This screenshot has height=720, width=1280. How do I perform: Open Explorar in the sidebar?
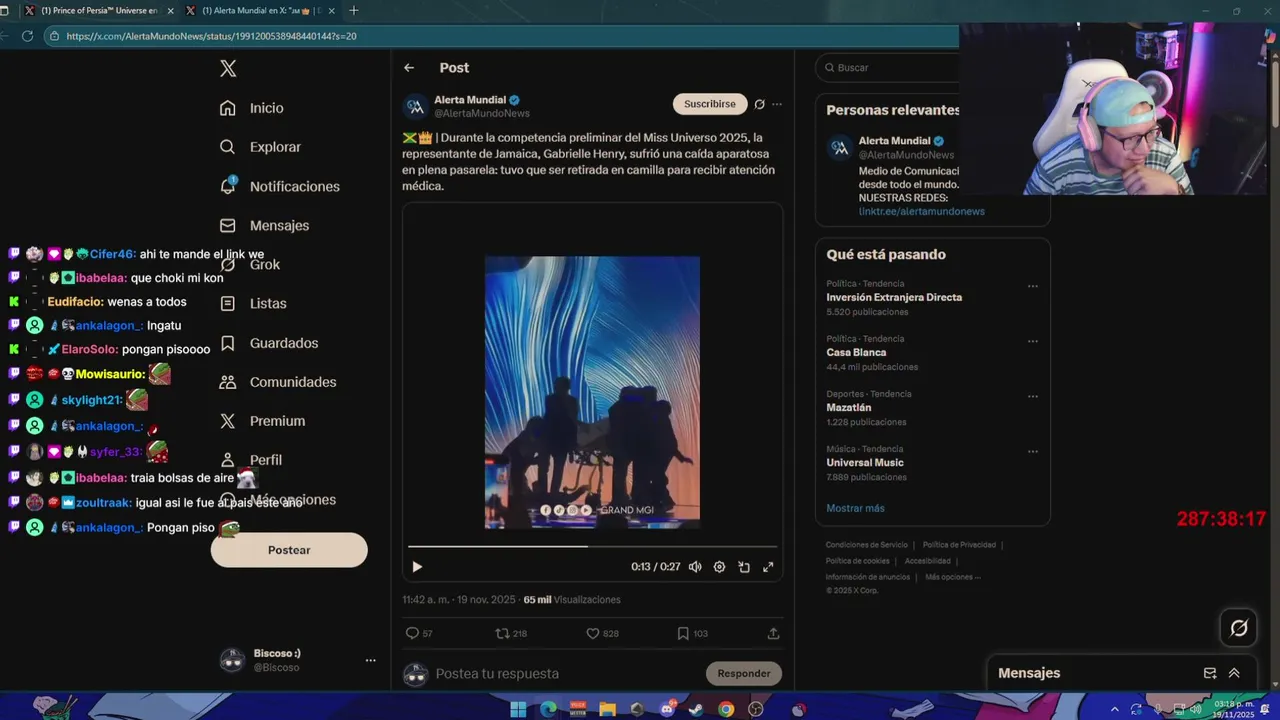(x=260, y=147)
